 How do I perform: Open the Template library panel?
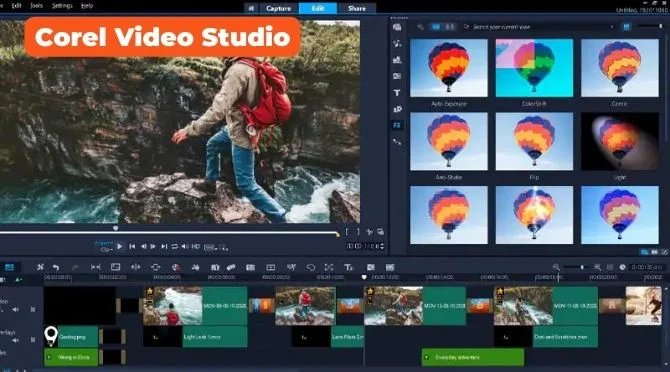(397, 60)
